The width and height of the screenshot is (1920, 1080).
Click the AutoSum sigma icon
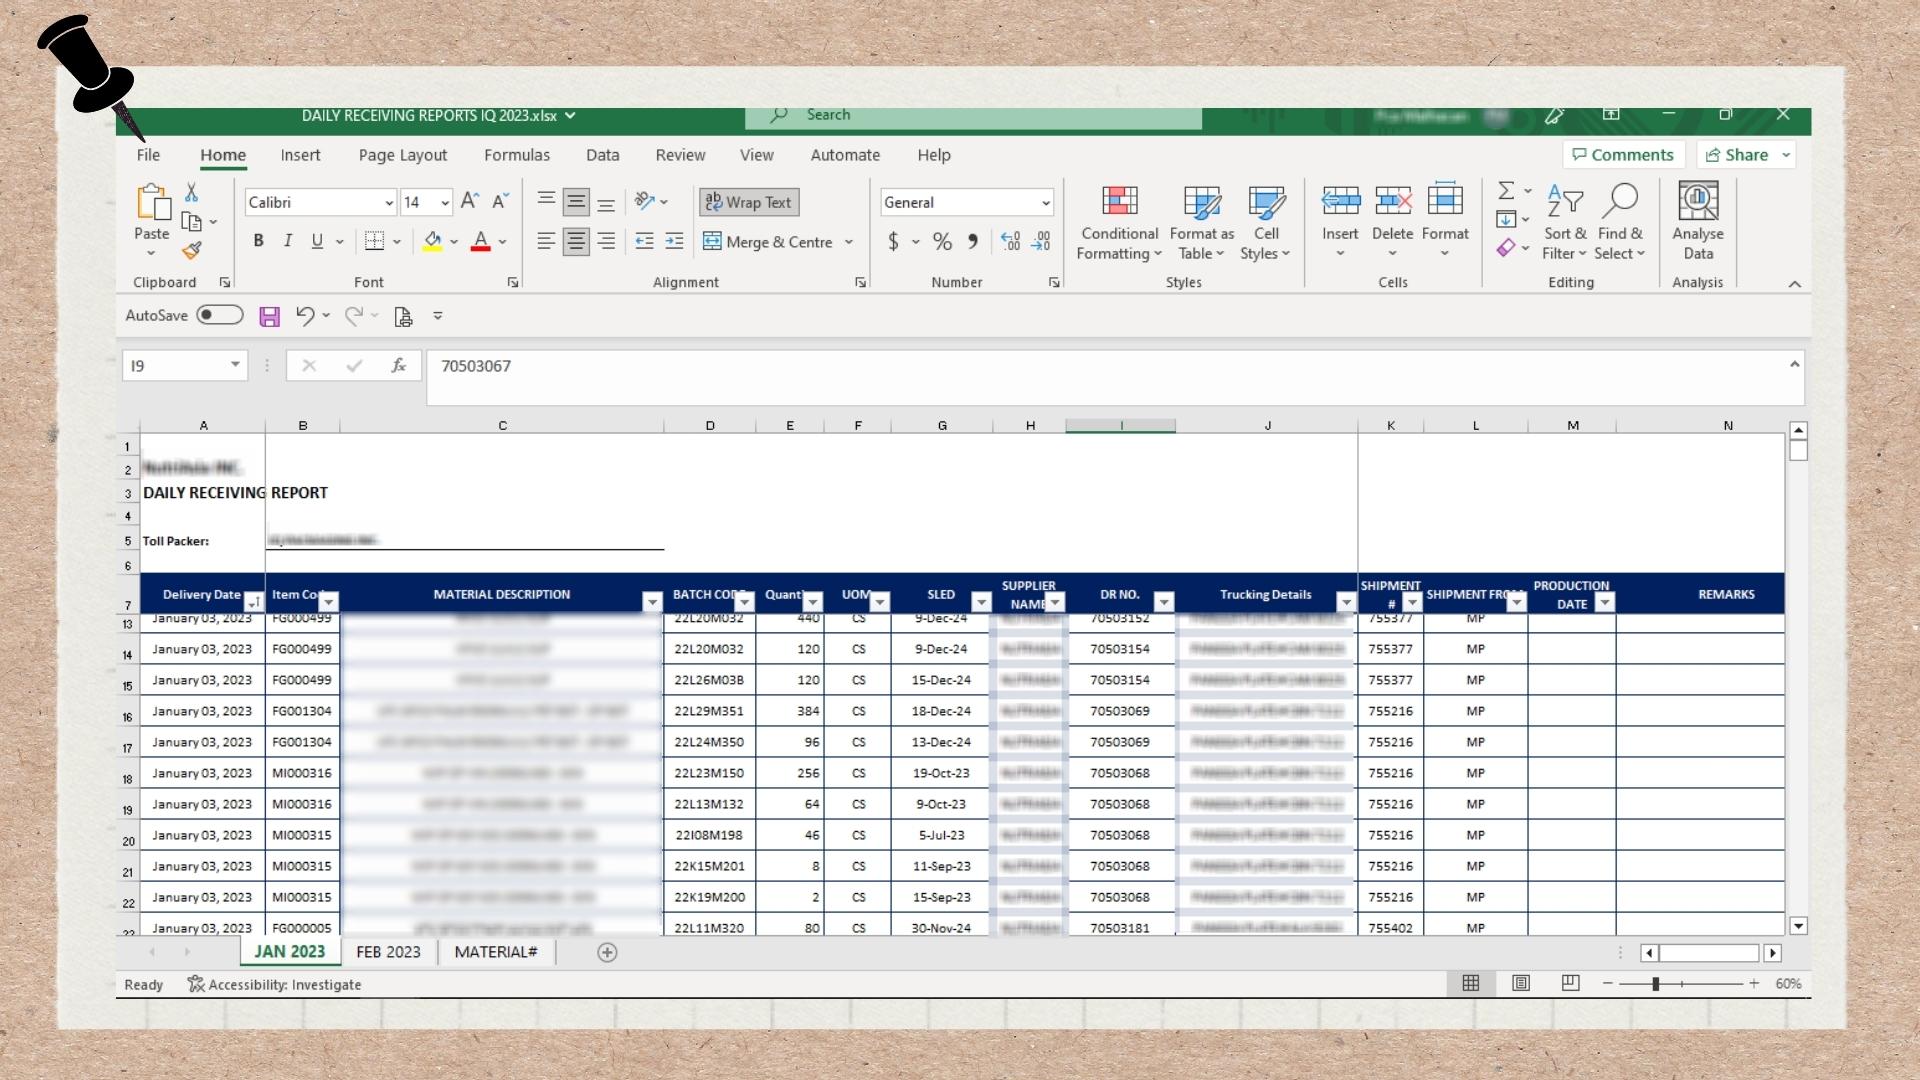pos(1506,190)
